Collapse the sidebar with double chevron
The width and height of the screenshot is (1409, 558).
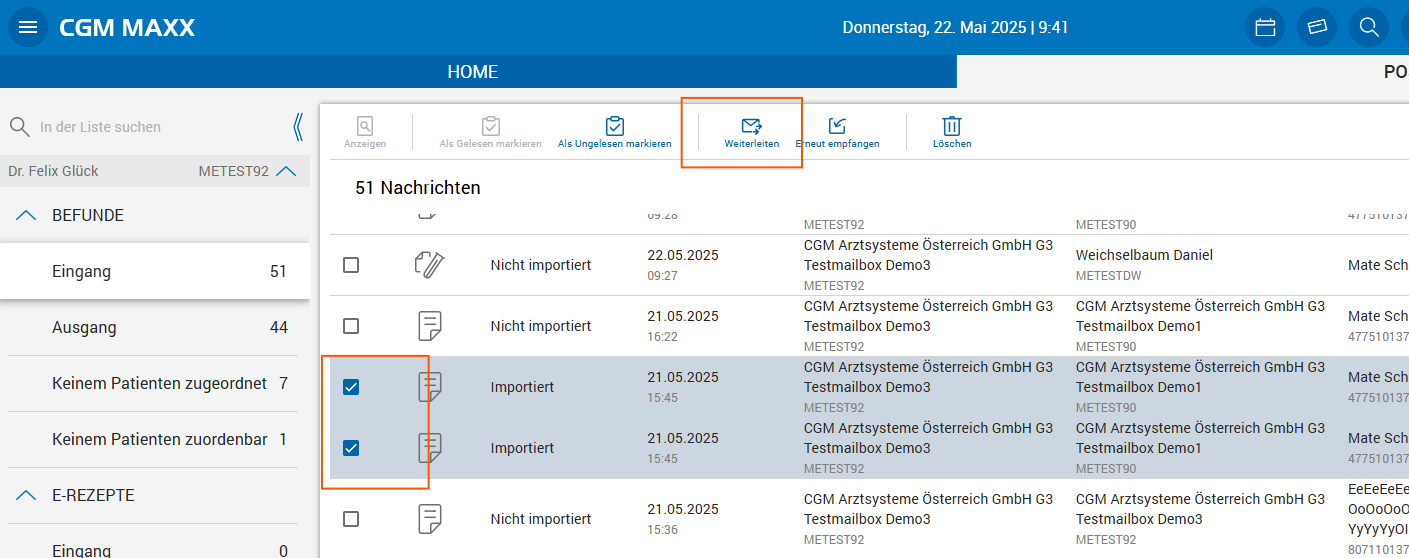pos(297,127)
